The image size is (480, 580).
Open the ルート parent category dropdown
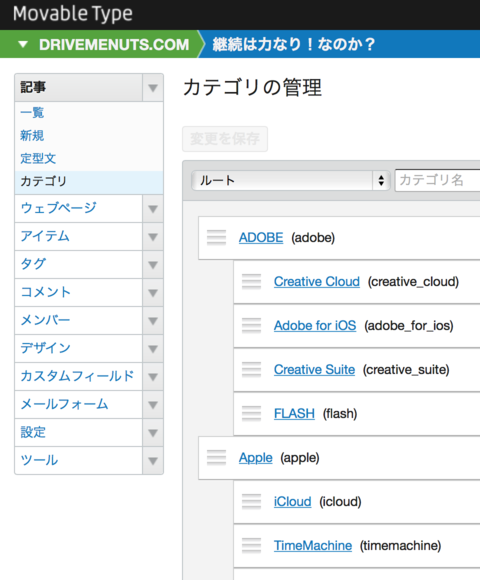pyautogui.click(x=291, y=181)
